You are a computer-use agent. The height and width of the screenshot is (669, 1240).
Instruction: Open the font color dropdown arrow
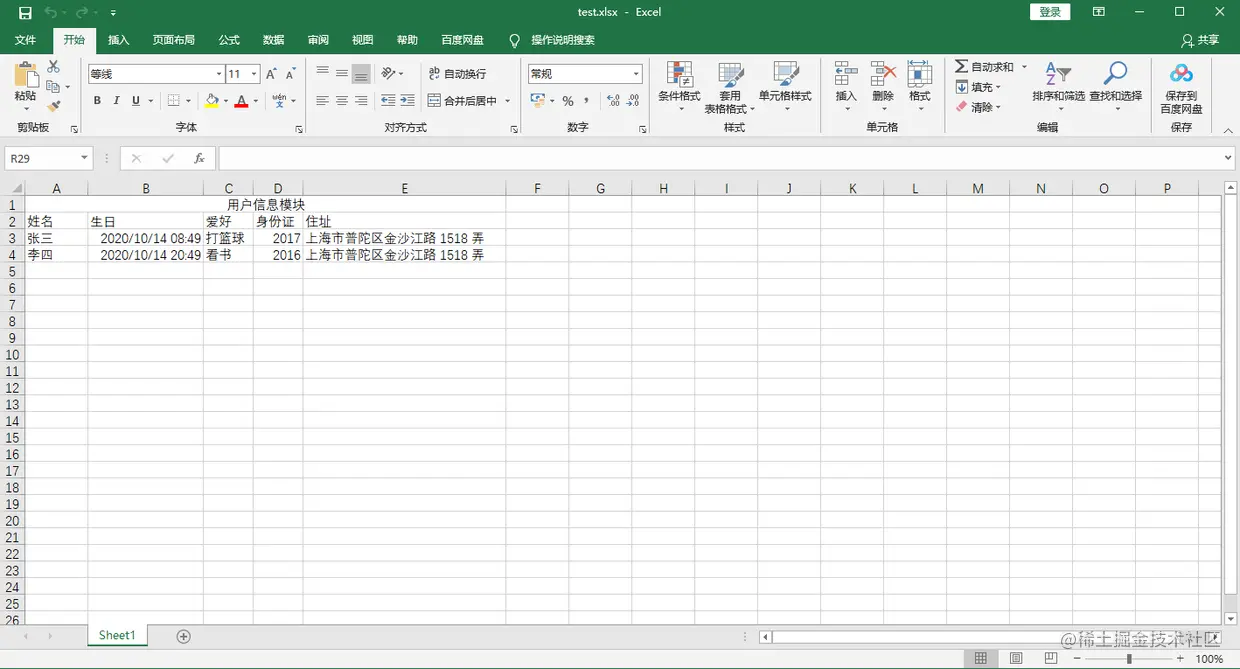coord(256,101)
